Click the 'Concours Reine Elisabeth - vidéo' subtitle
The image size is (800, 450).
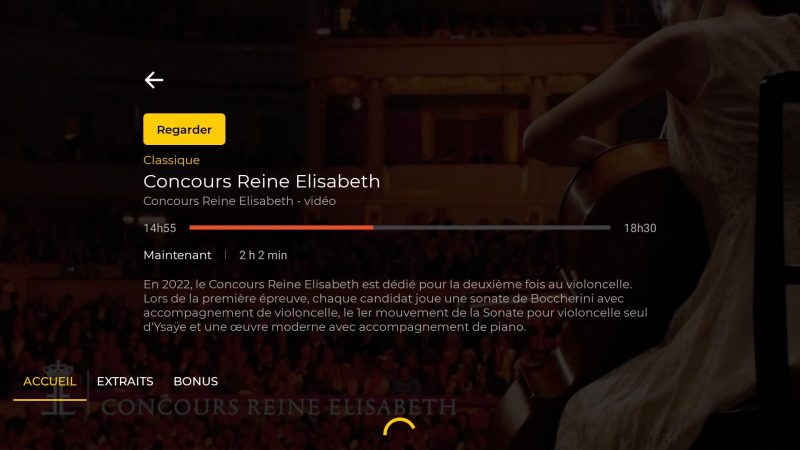pos(239,201)
